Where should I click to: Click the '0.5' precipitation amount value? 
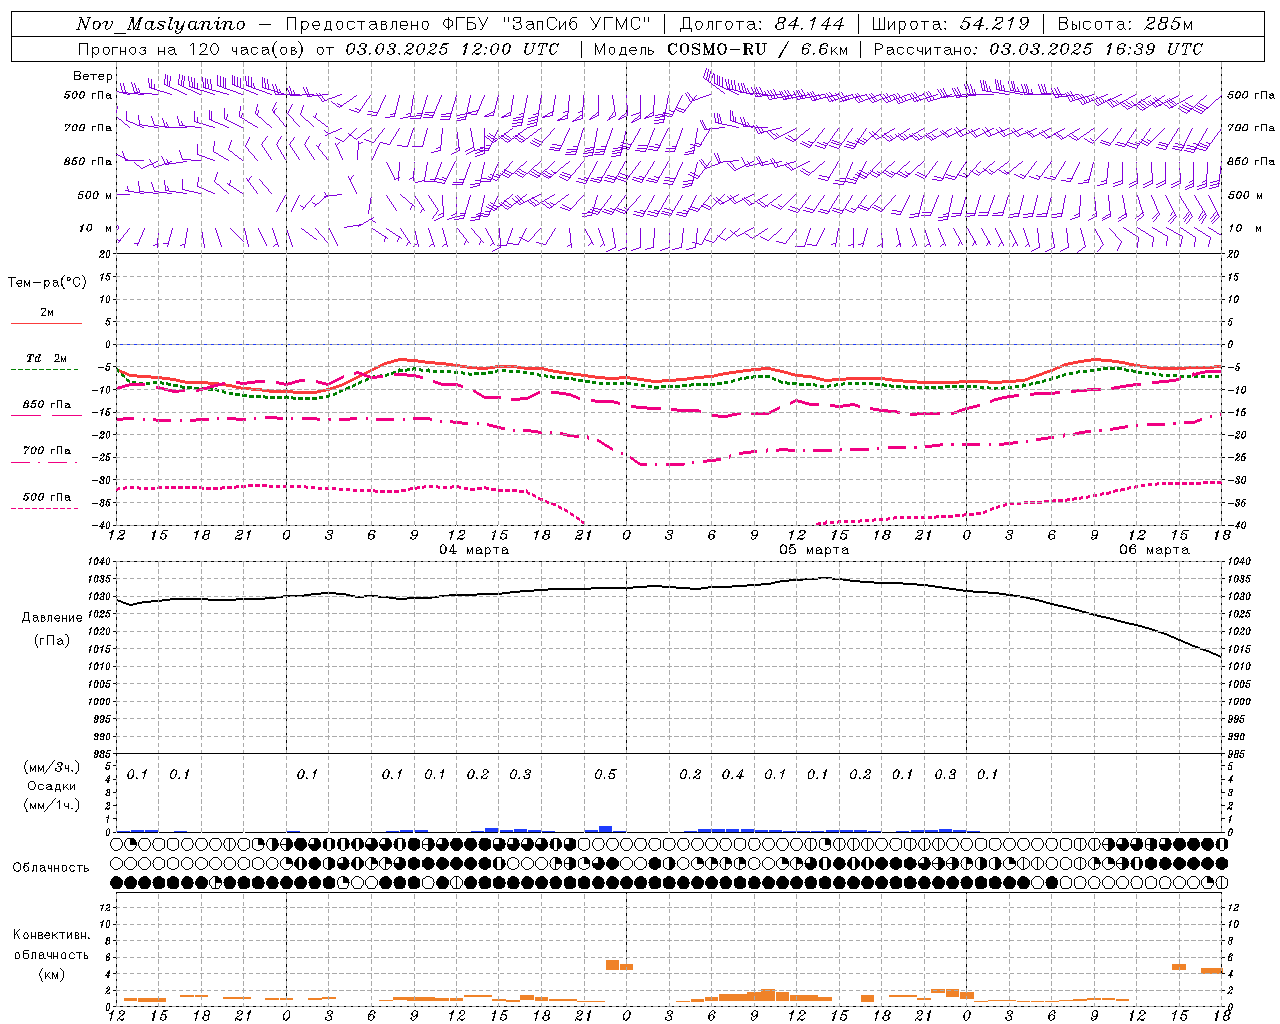point(605,774)
